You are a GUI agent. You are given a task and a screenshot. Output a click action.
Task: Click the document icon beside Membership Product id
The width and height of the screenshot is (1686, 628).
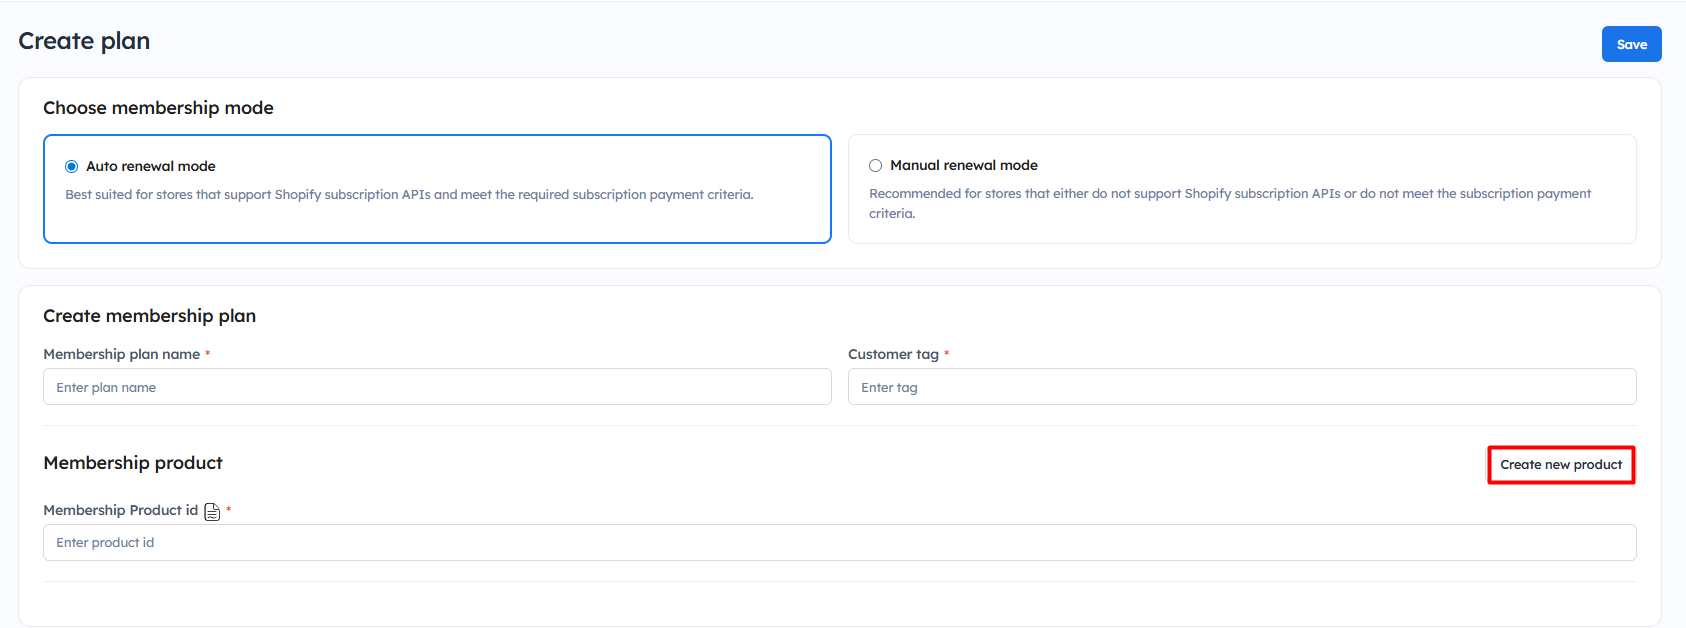pyautogui.click(x=212, y=512)
